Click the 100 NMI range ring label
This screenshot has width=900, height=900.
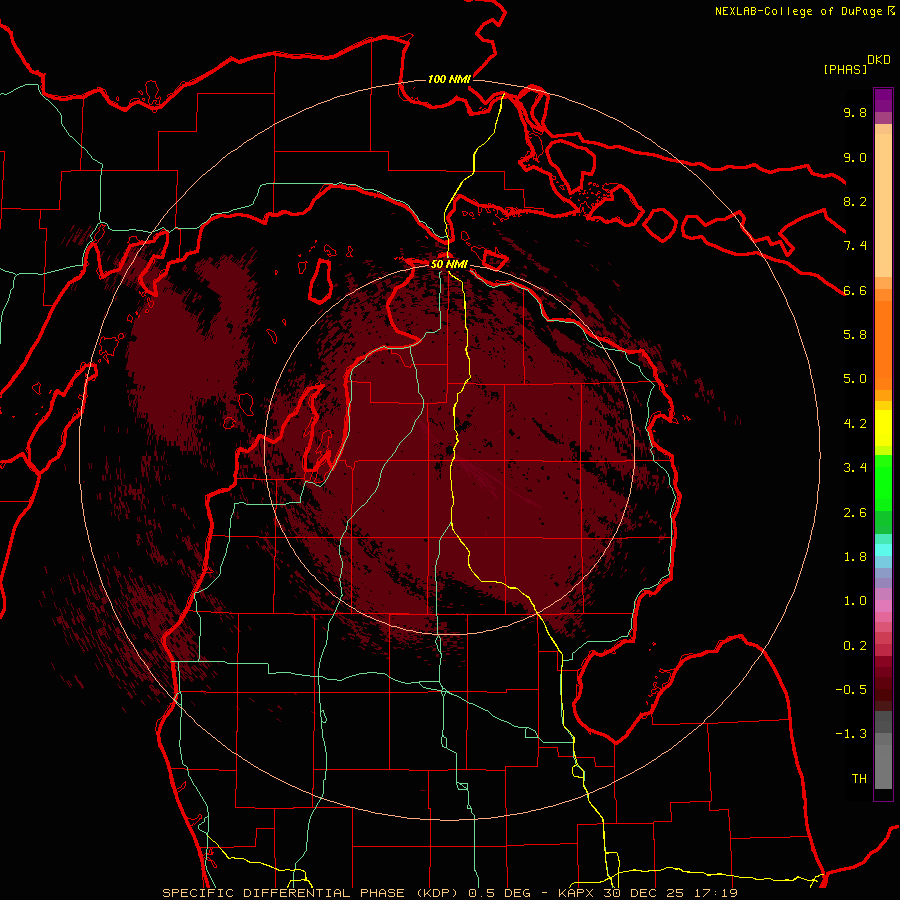pyautogui.click(x=449, y=79)
